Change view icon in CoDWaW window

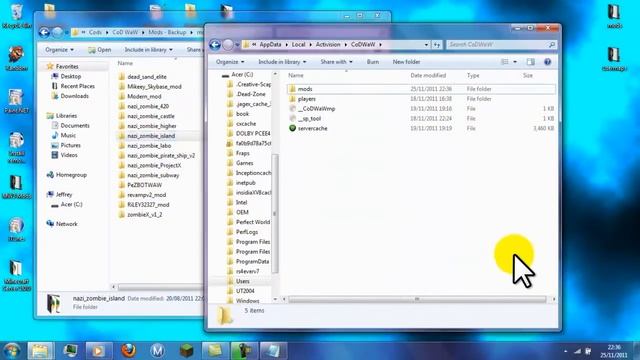pos(505,62)
